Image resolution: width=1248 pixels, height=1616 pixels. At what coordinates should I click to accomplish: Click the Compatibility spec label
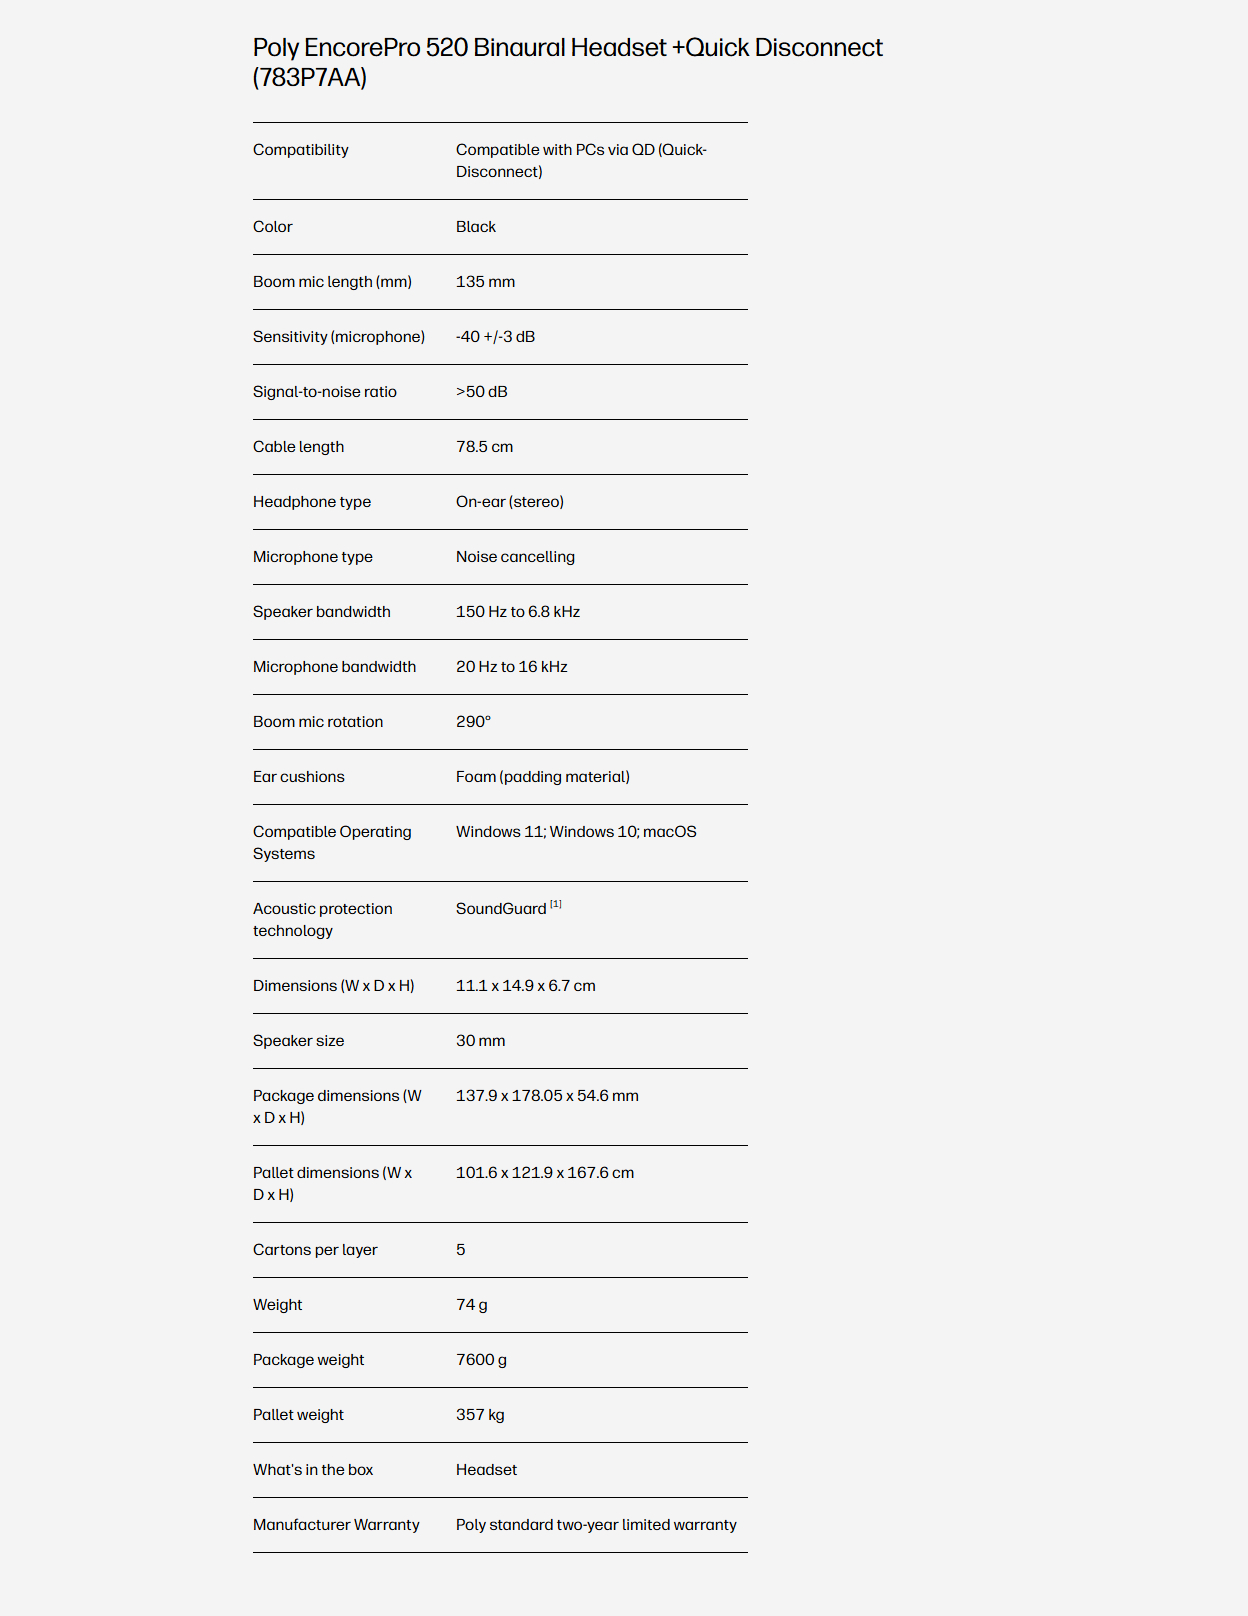click(x=300, y=150)
